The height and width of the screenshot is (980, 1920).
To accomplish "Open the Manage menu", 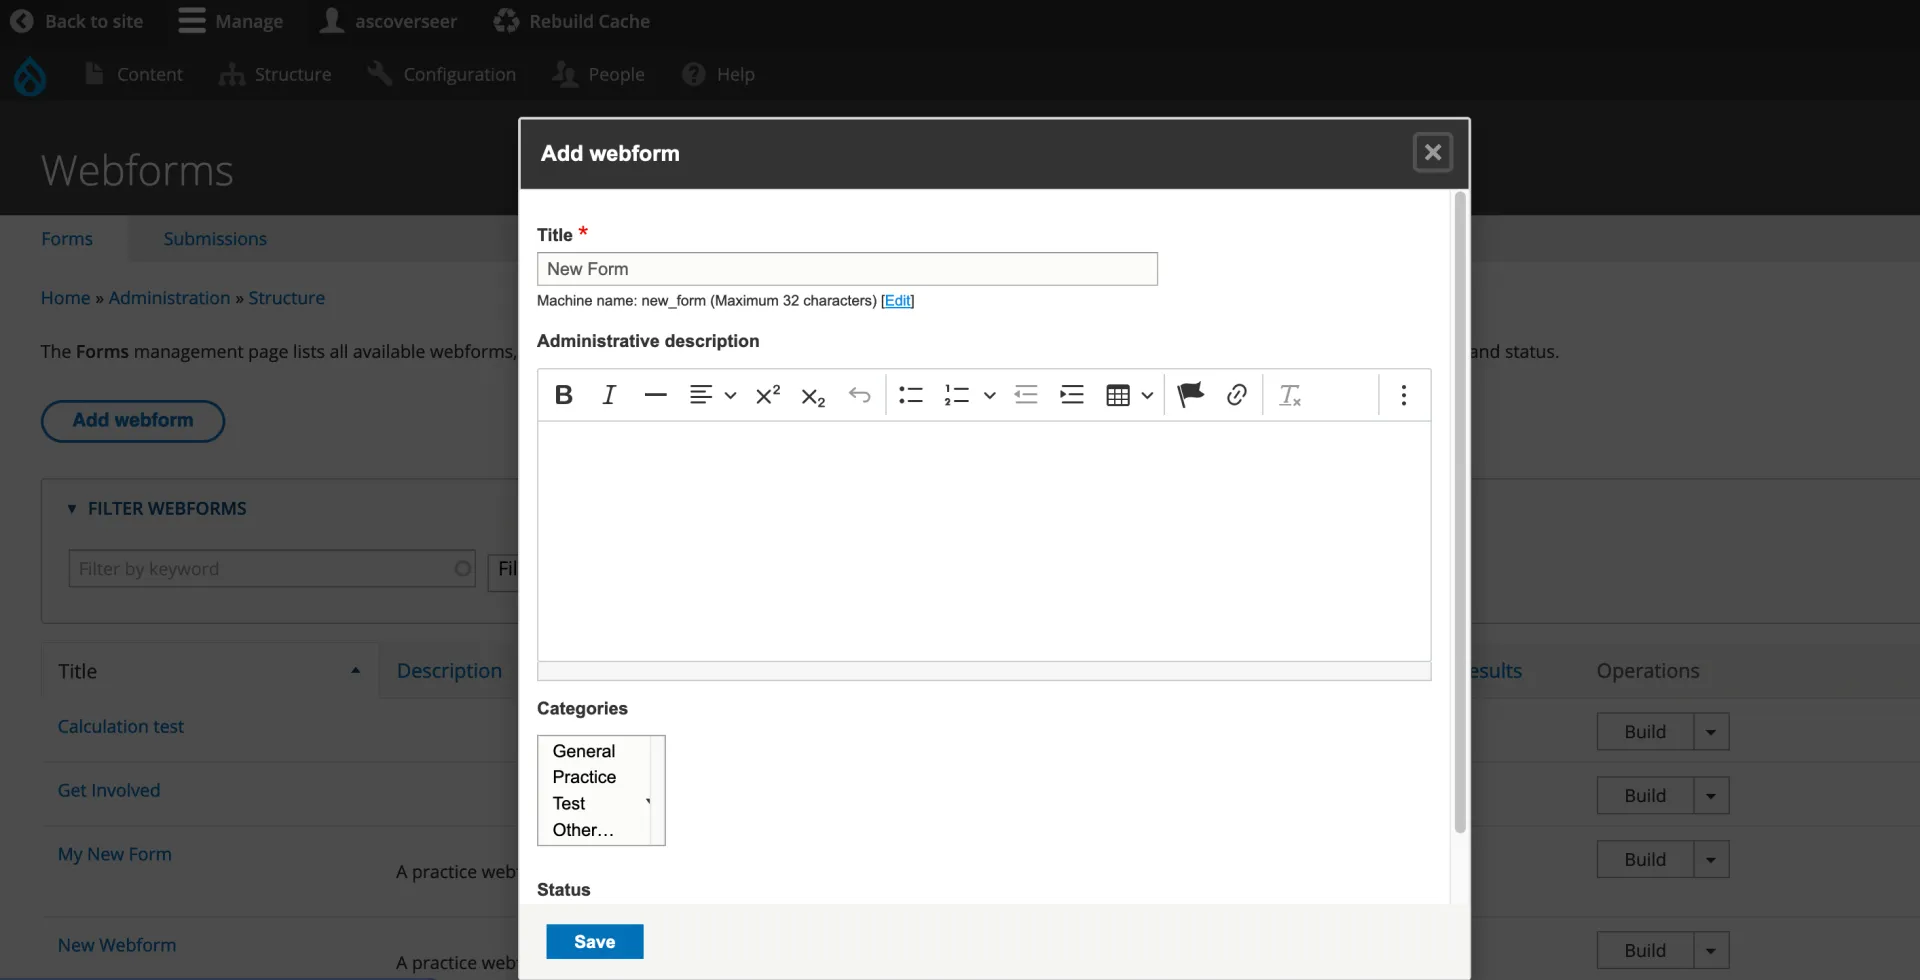I will coord(231,21).
